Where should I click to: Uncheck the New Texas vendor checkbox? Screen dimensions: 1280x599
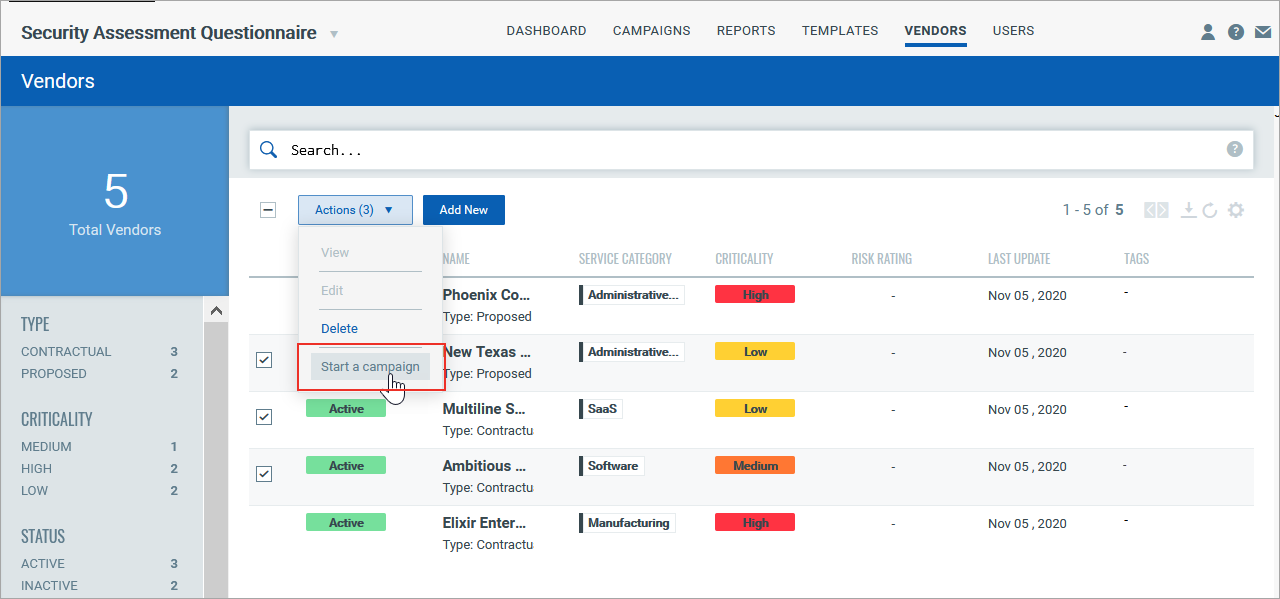point(264,360)
